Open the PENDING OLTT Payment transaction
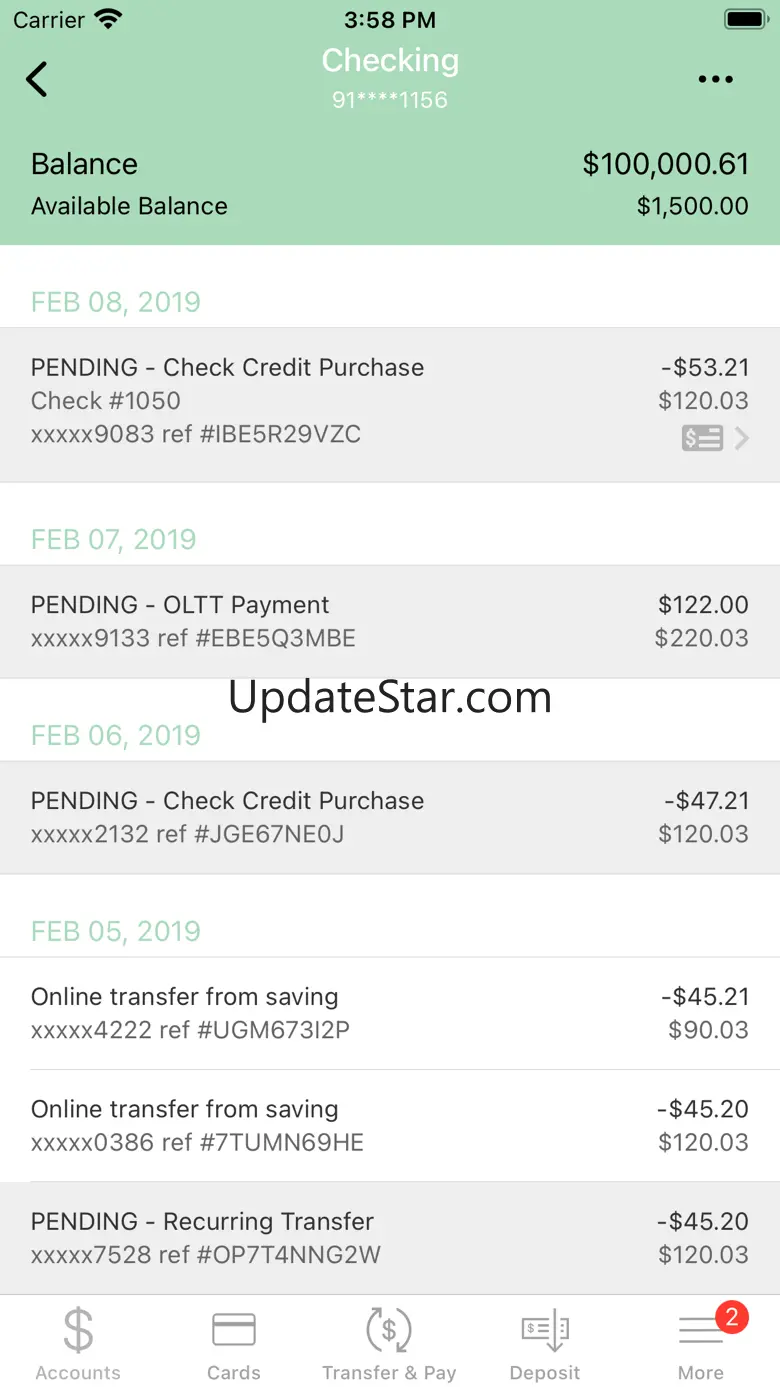Screen dimensions: 780x1387 390,621
